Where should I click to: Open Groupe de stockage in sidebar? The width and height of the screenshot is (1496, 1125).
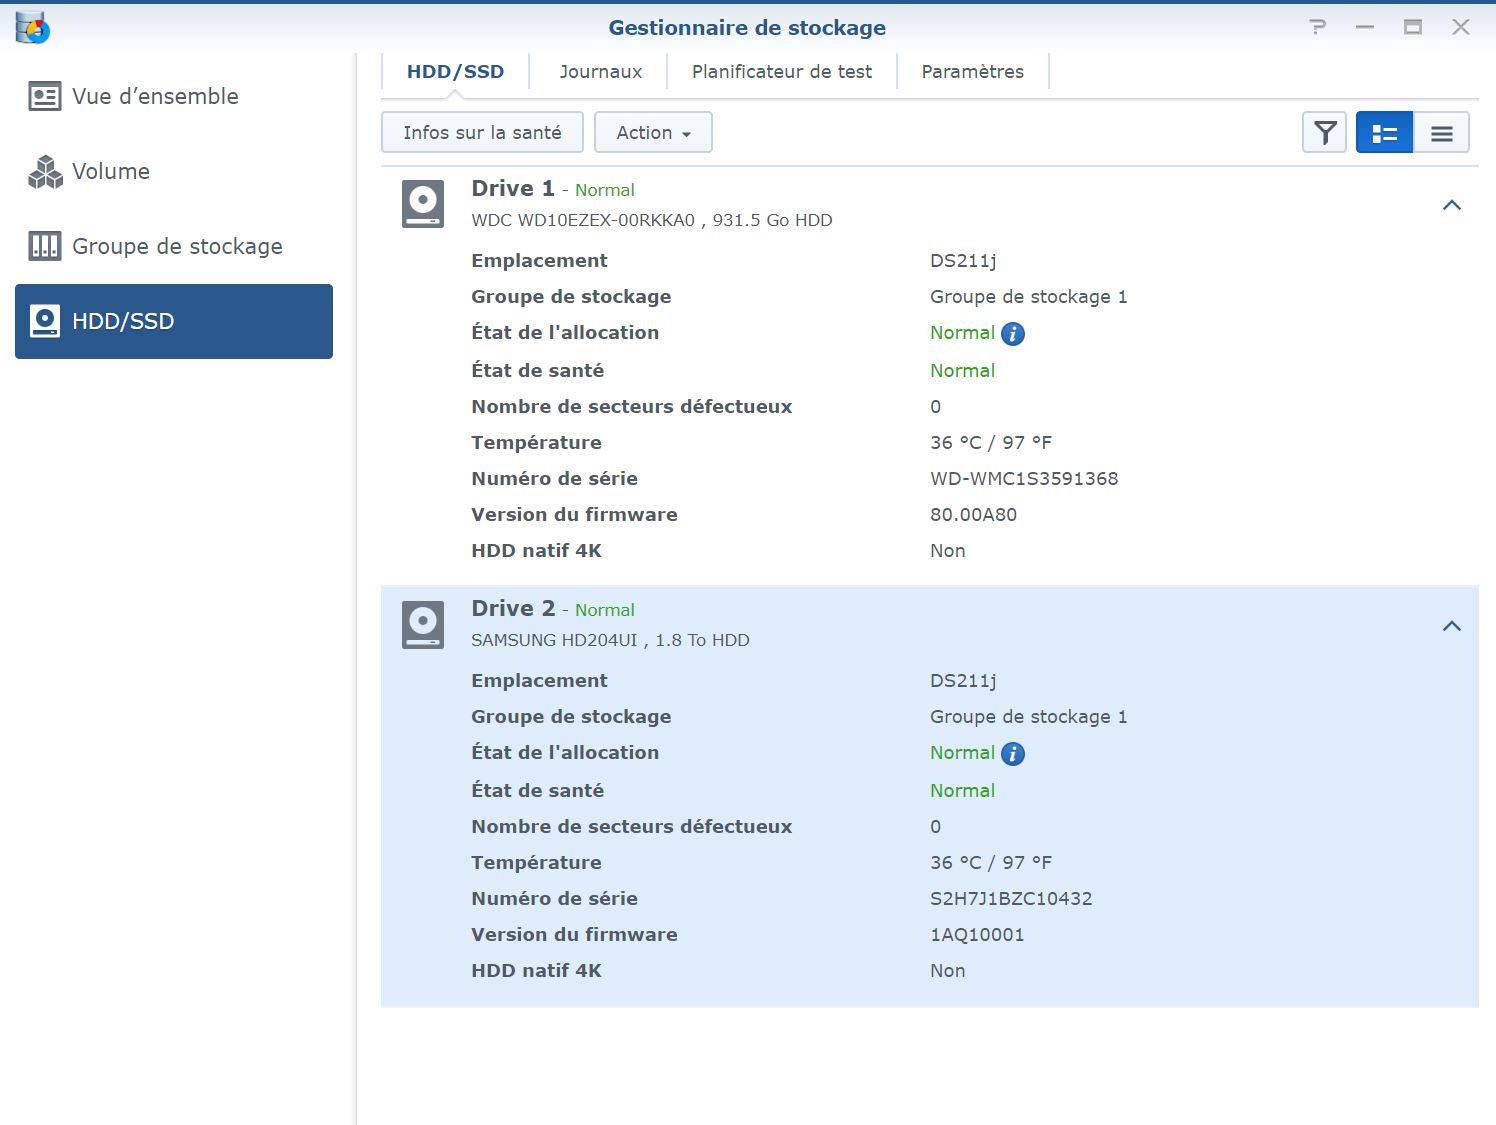[174, 246]
